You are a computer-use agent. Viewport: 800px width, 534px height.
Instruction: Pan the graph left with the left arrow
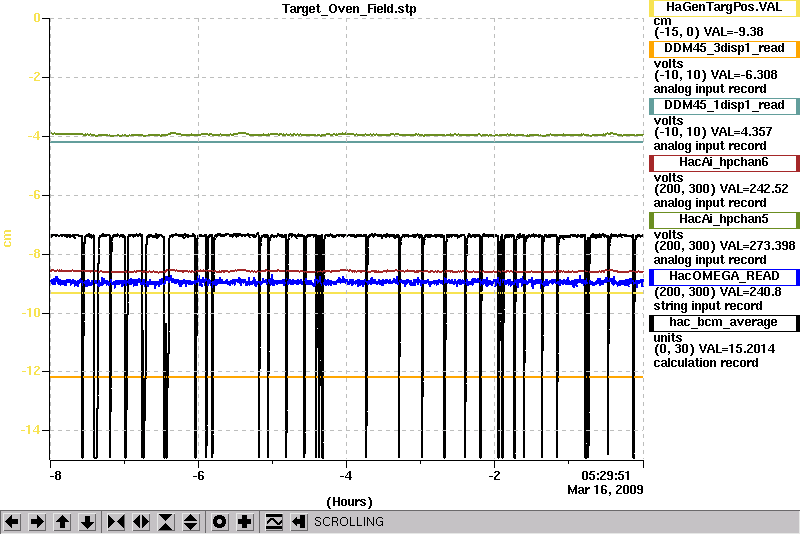12,522
